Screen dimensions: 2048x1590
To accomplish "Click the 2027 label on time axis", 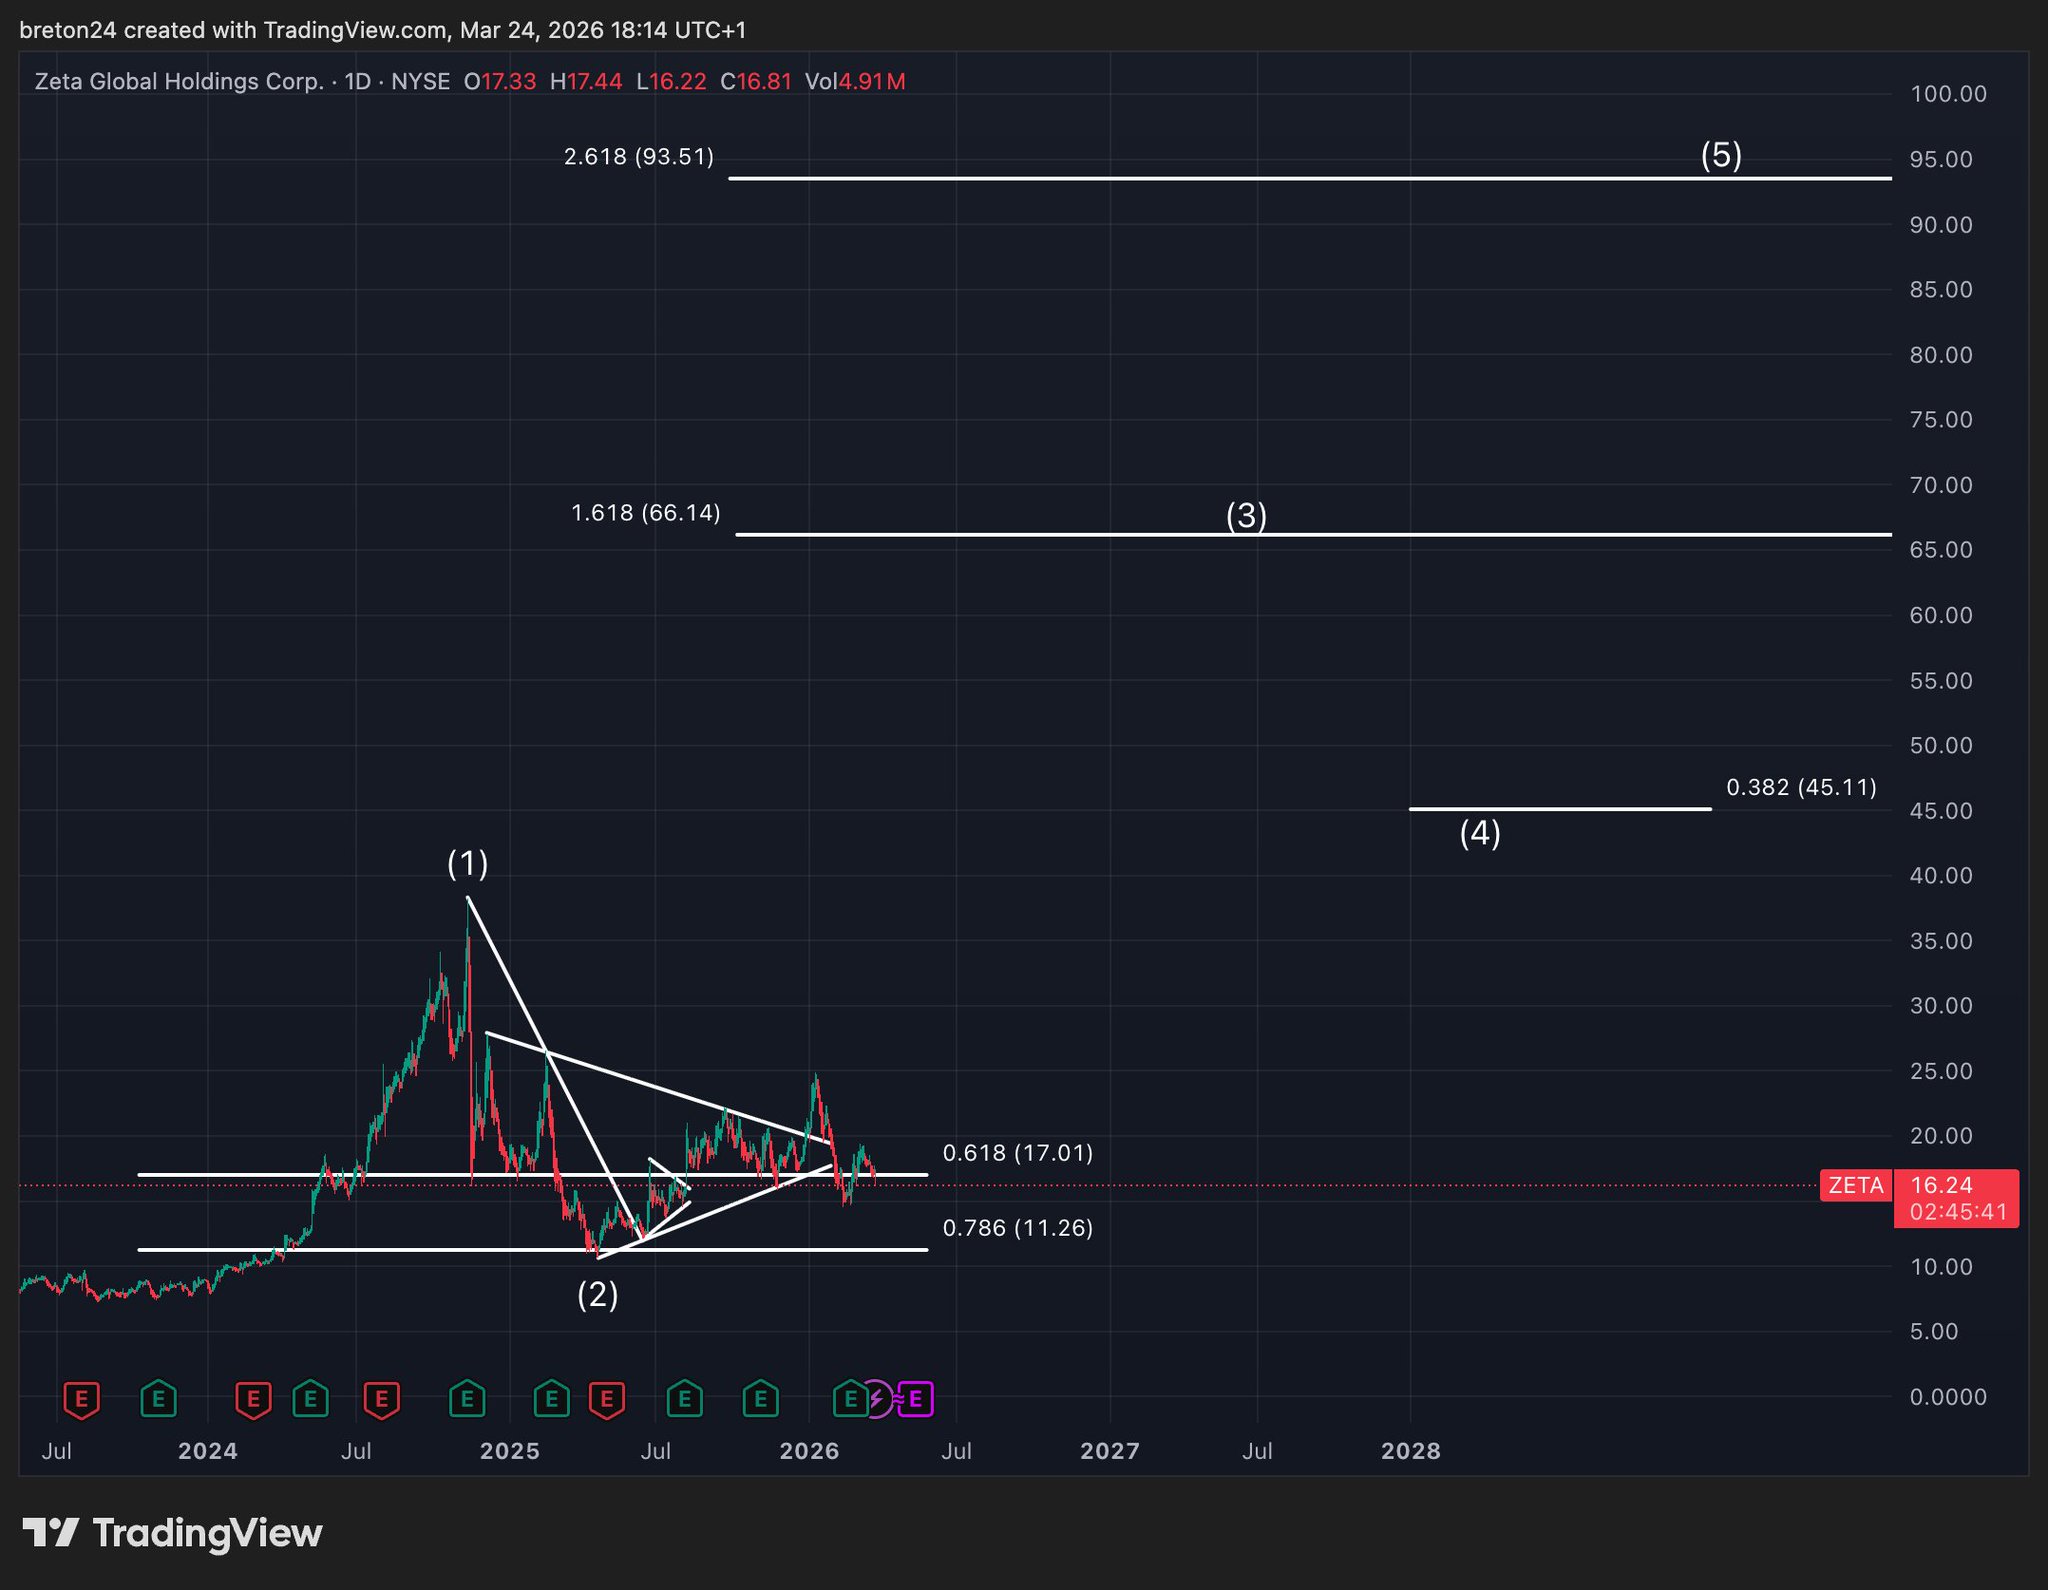I will click(1109, 1451).
